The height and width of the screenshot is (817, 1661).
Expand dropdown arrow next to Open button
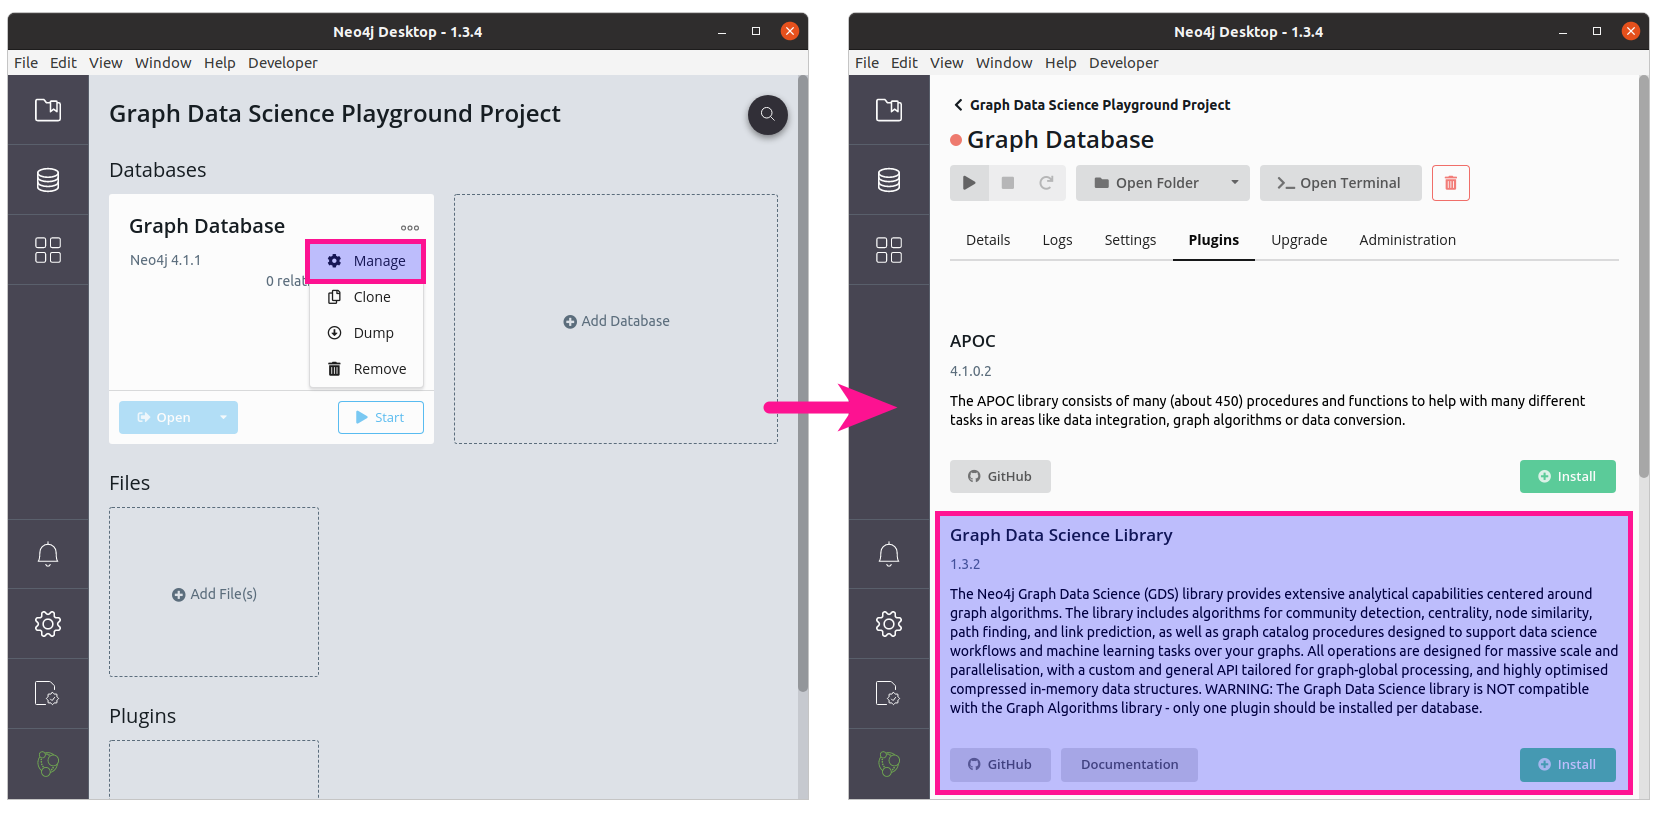(223, 417)
